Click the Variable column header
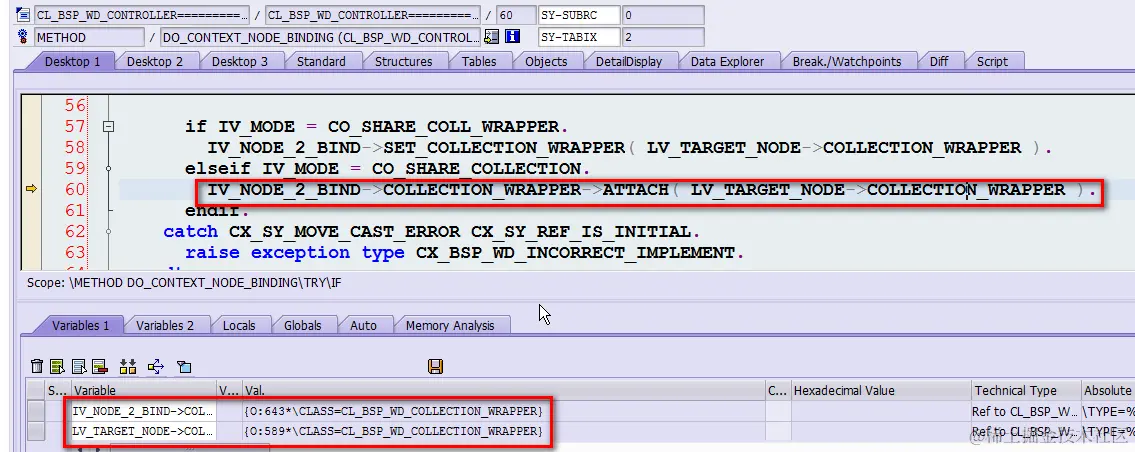 (x=143, y=390)
